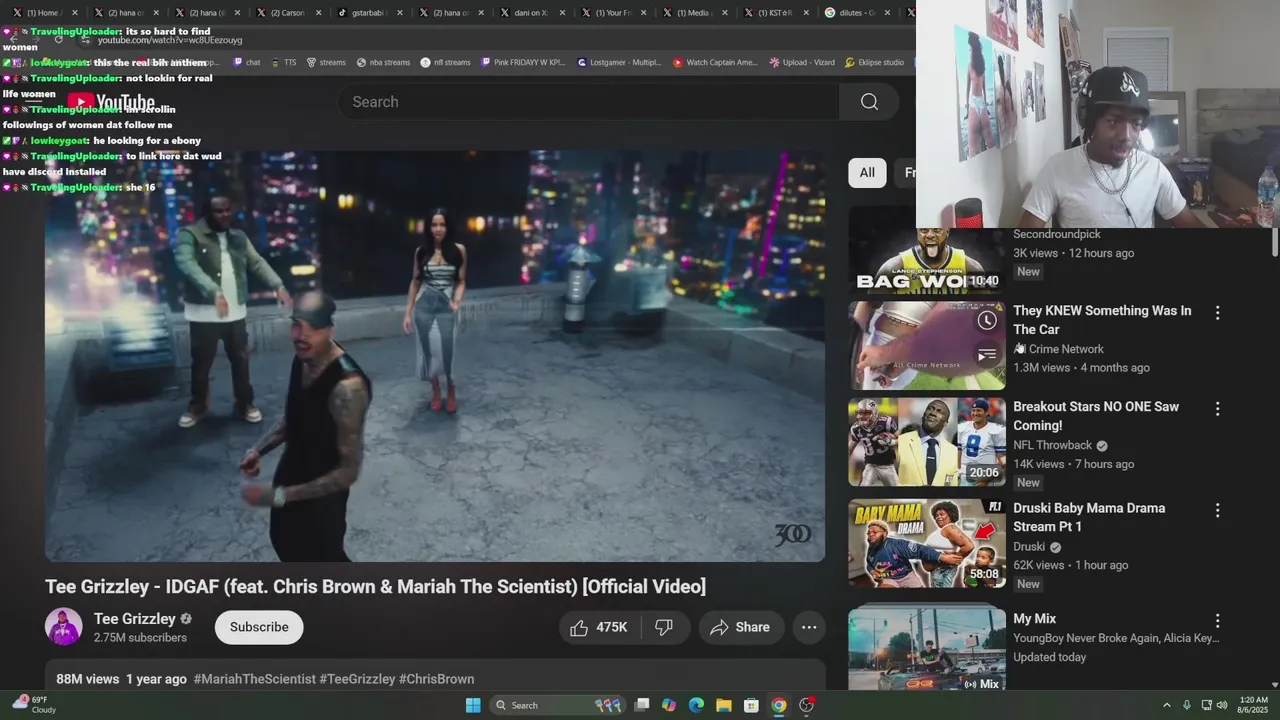
Task: Switch to 'dilutes - G' Google tab
Action: coord(857,13)
